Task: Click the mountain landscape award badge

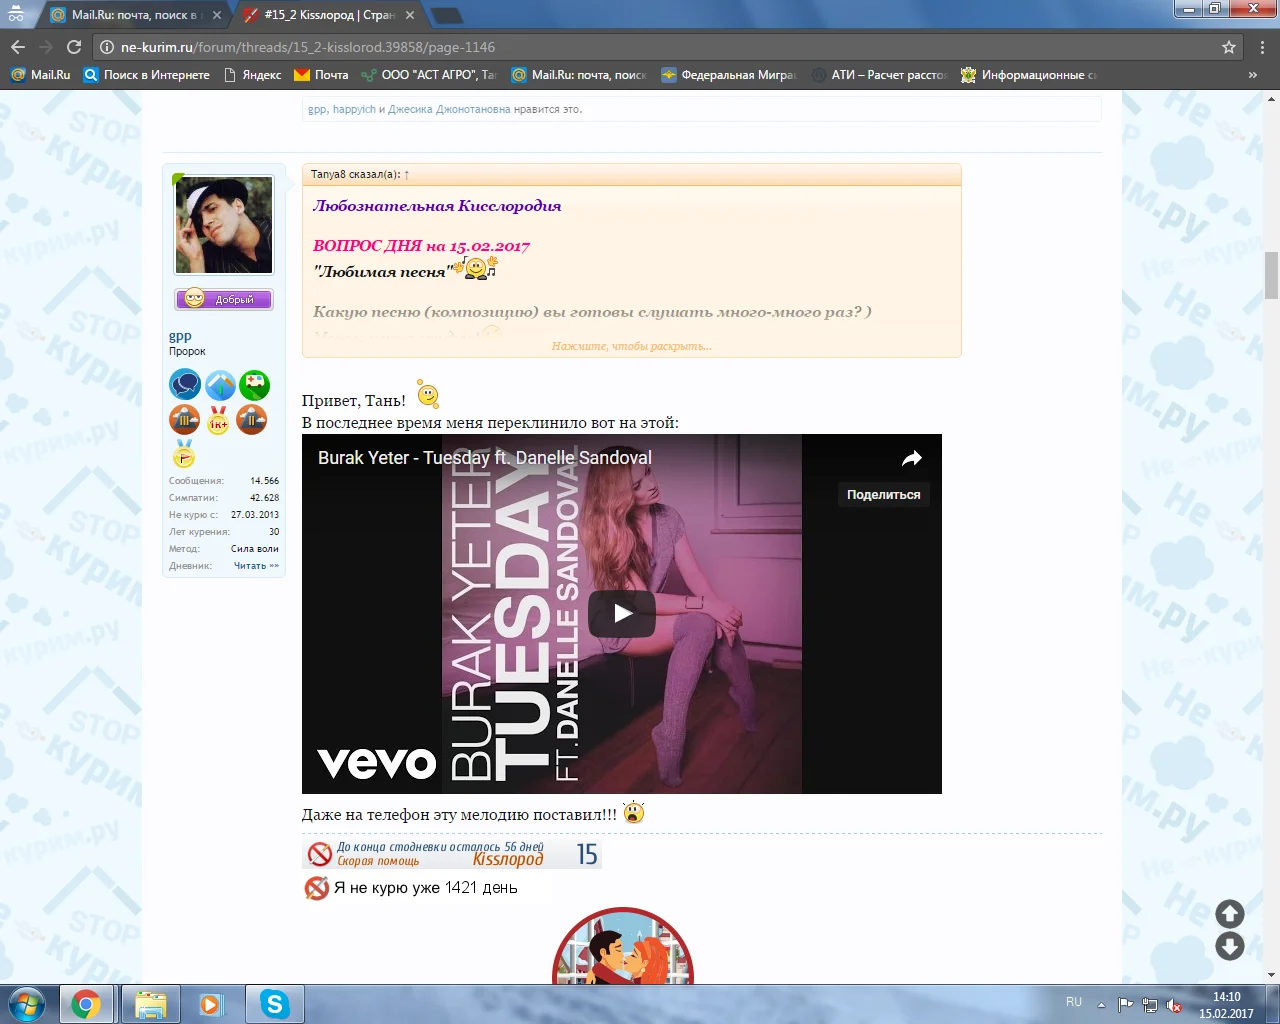Action: pyautogui.click(x=220, y=385)
